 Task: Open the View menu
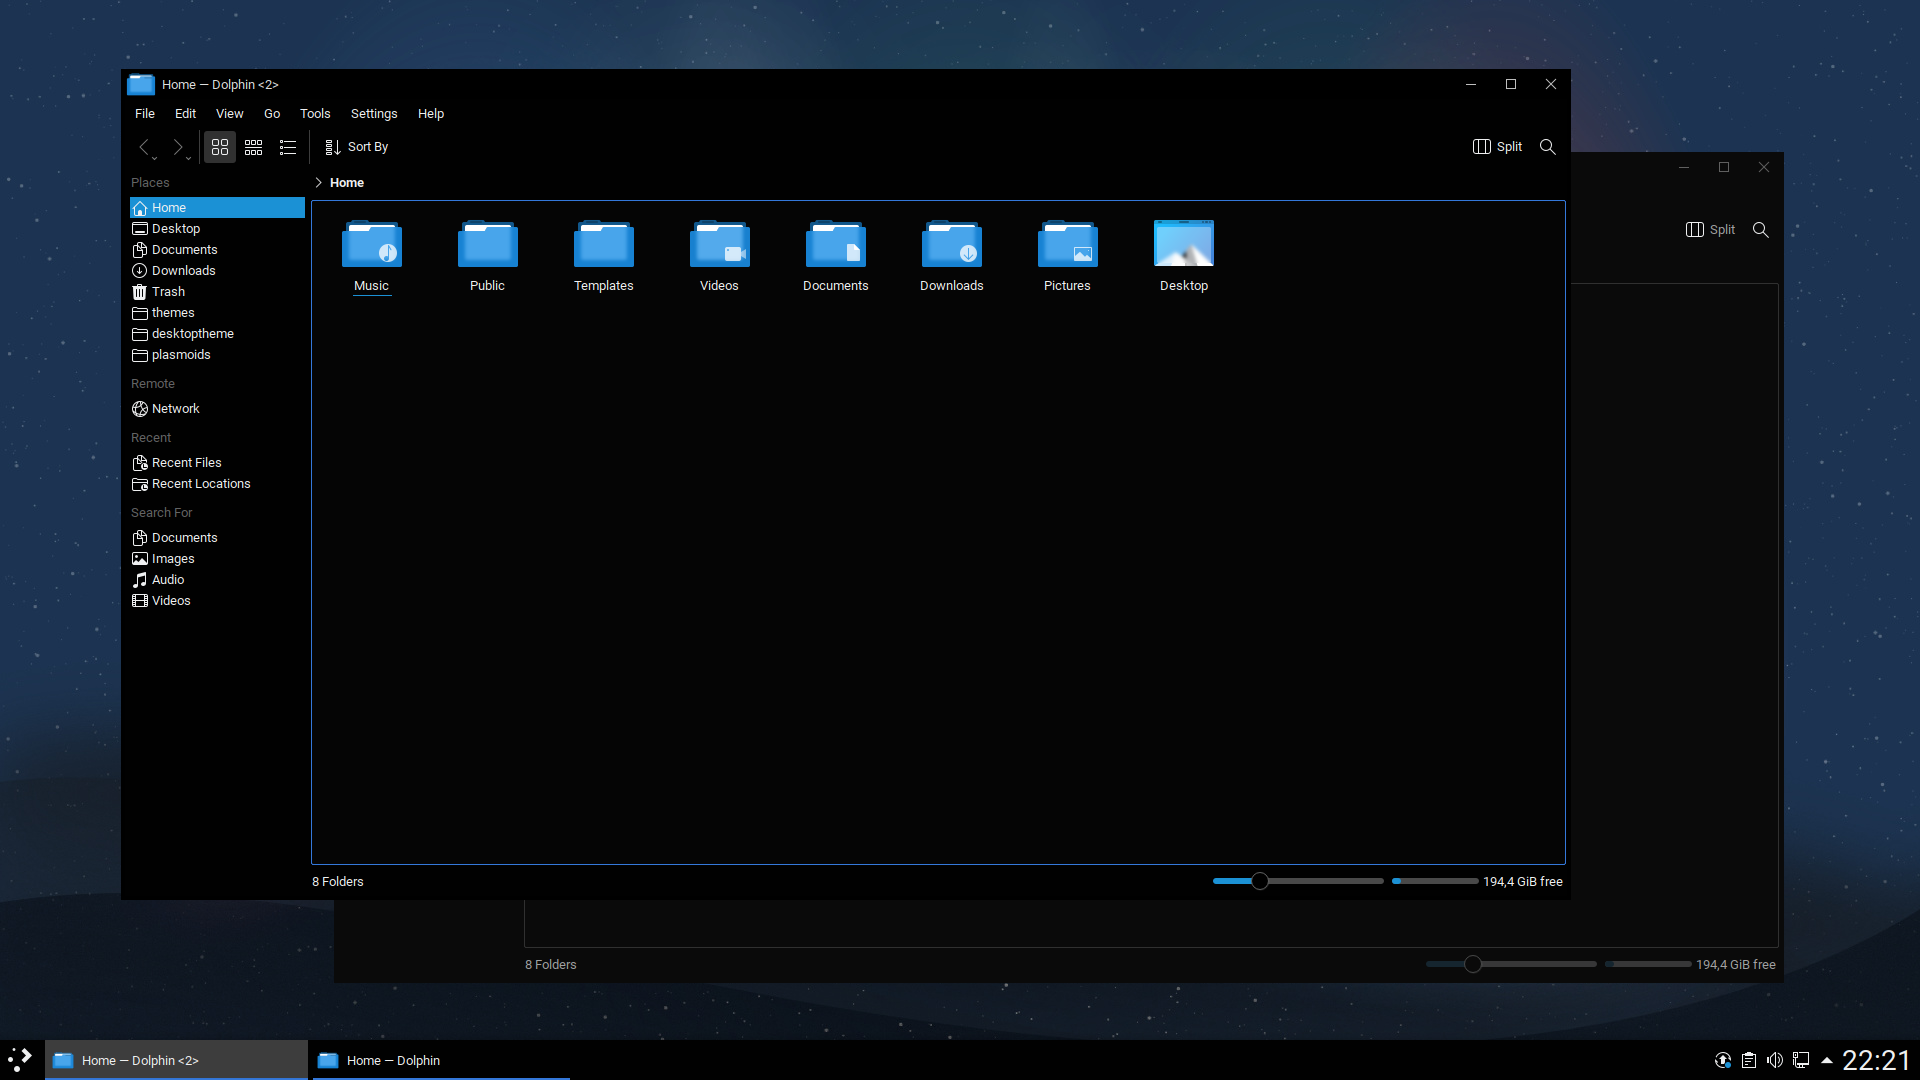tap(230, 114)
